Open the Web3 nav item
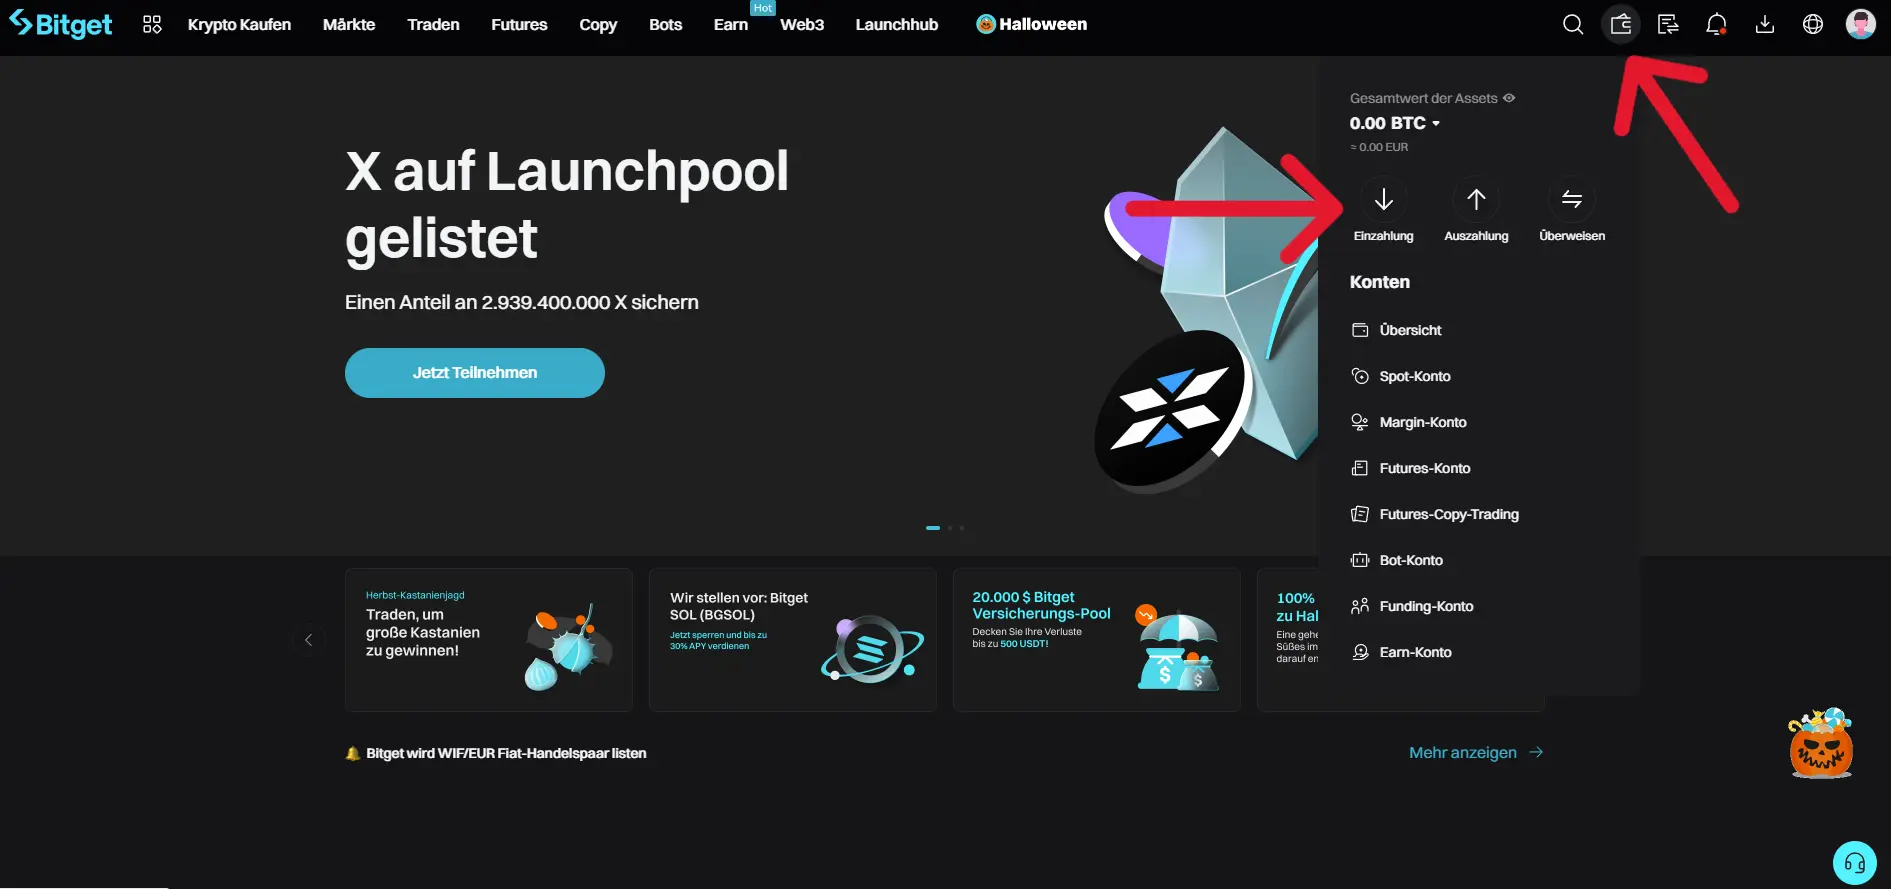 802,24
